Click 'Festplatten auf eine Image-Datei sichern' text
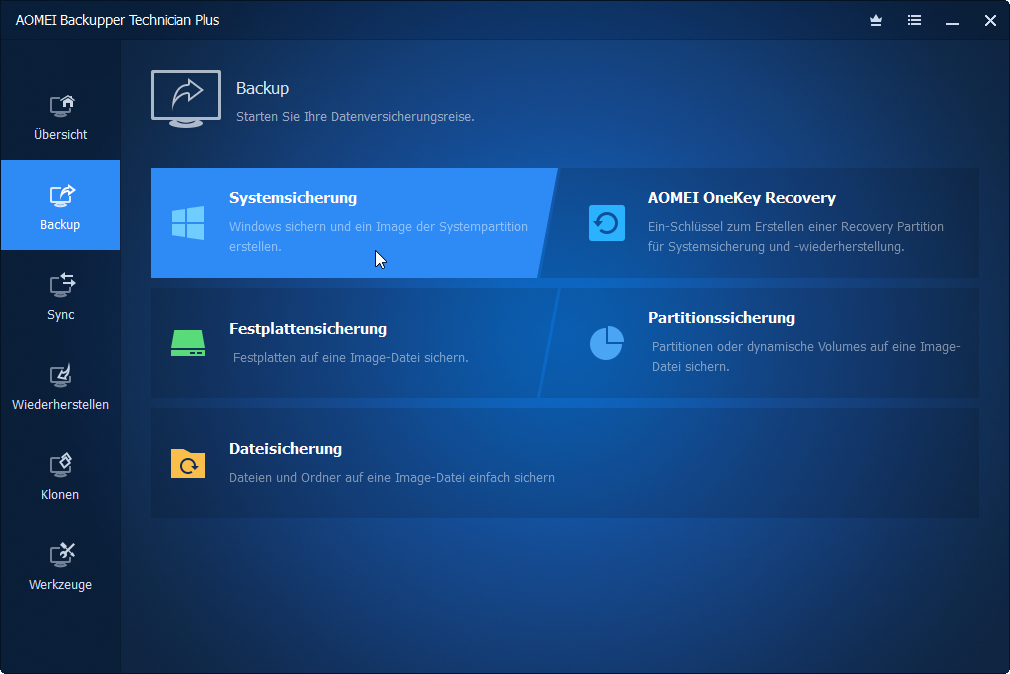The height and width of the screenshot is (674, 1010). (x=351, y=358)
